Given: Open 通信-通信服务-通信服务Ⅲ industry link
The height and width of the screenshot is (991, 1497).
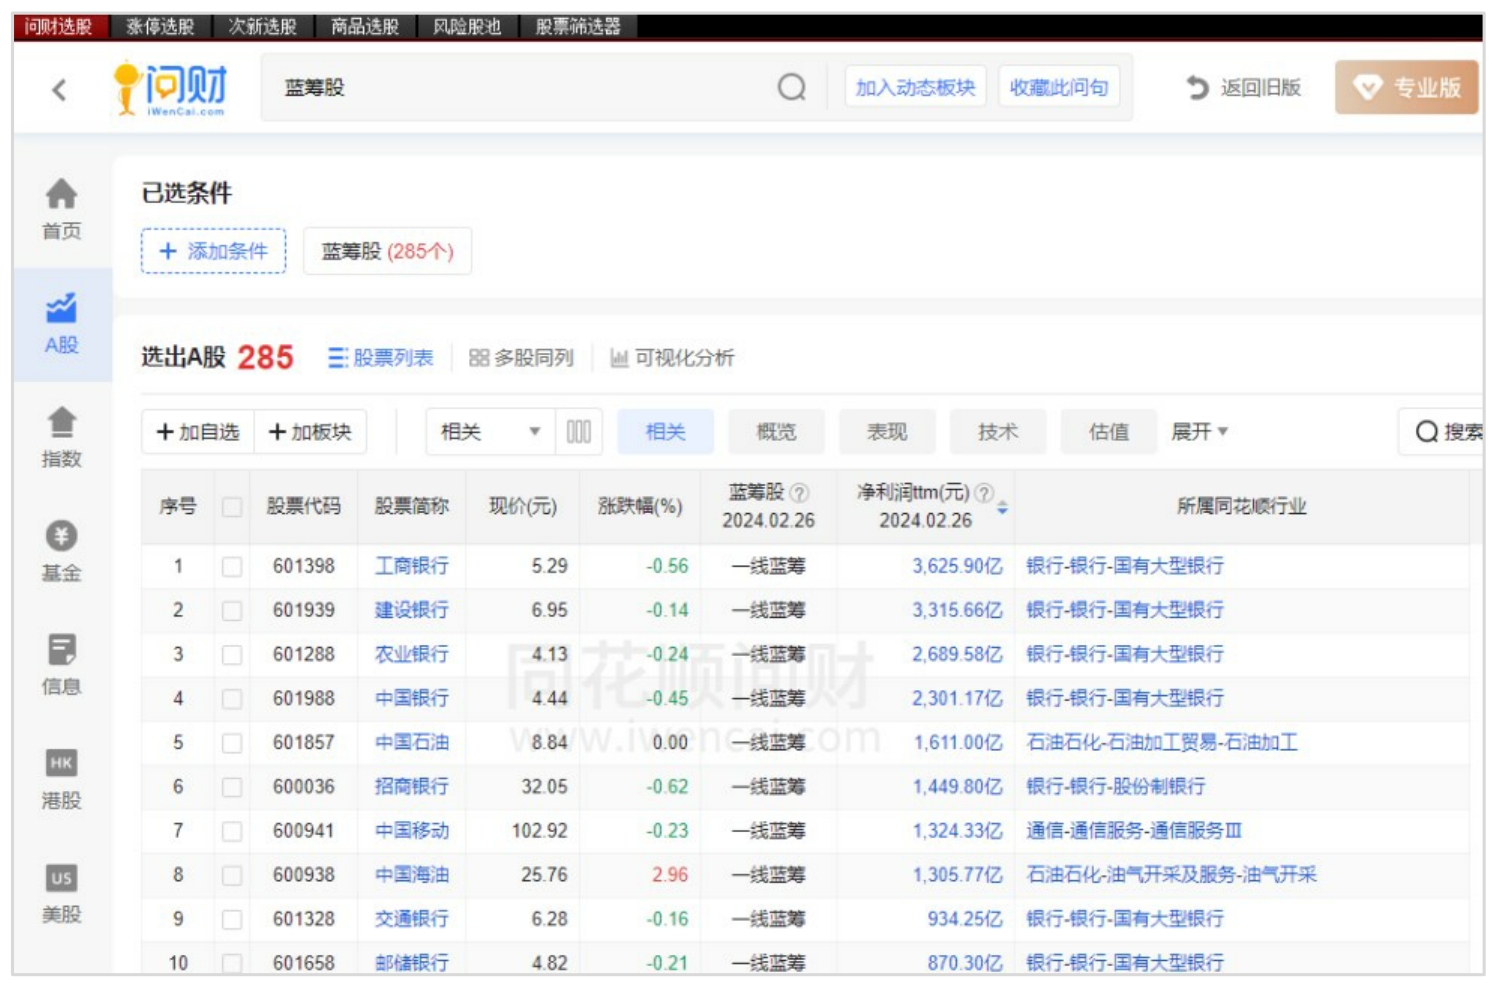Looking at the screenshot, I should (1133, 831).
